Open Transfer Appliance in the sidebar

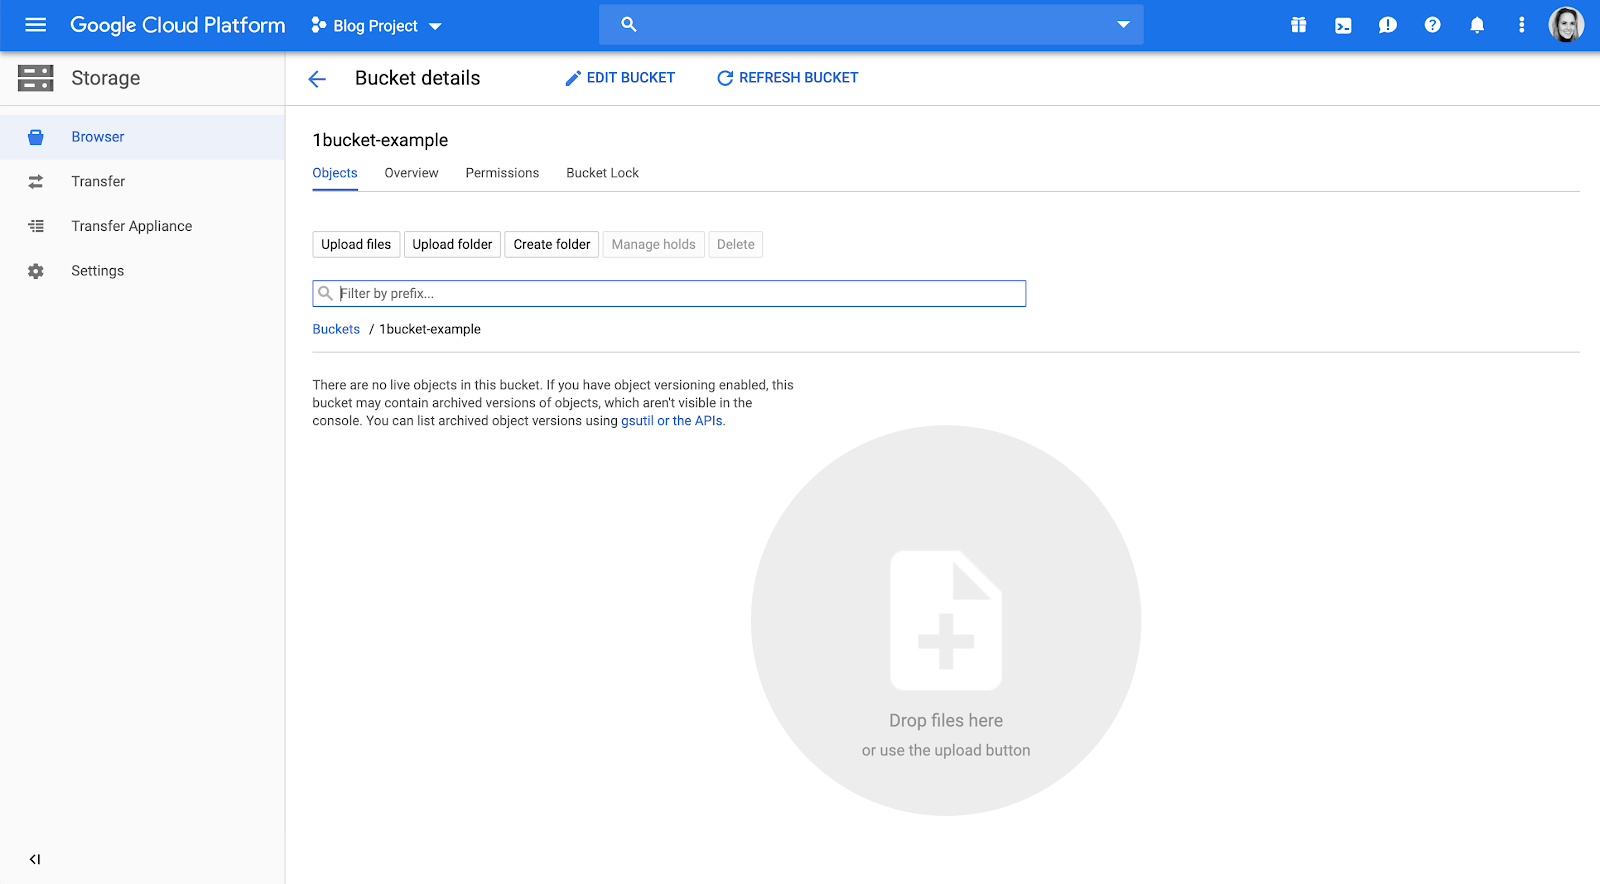click(142, 226)
